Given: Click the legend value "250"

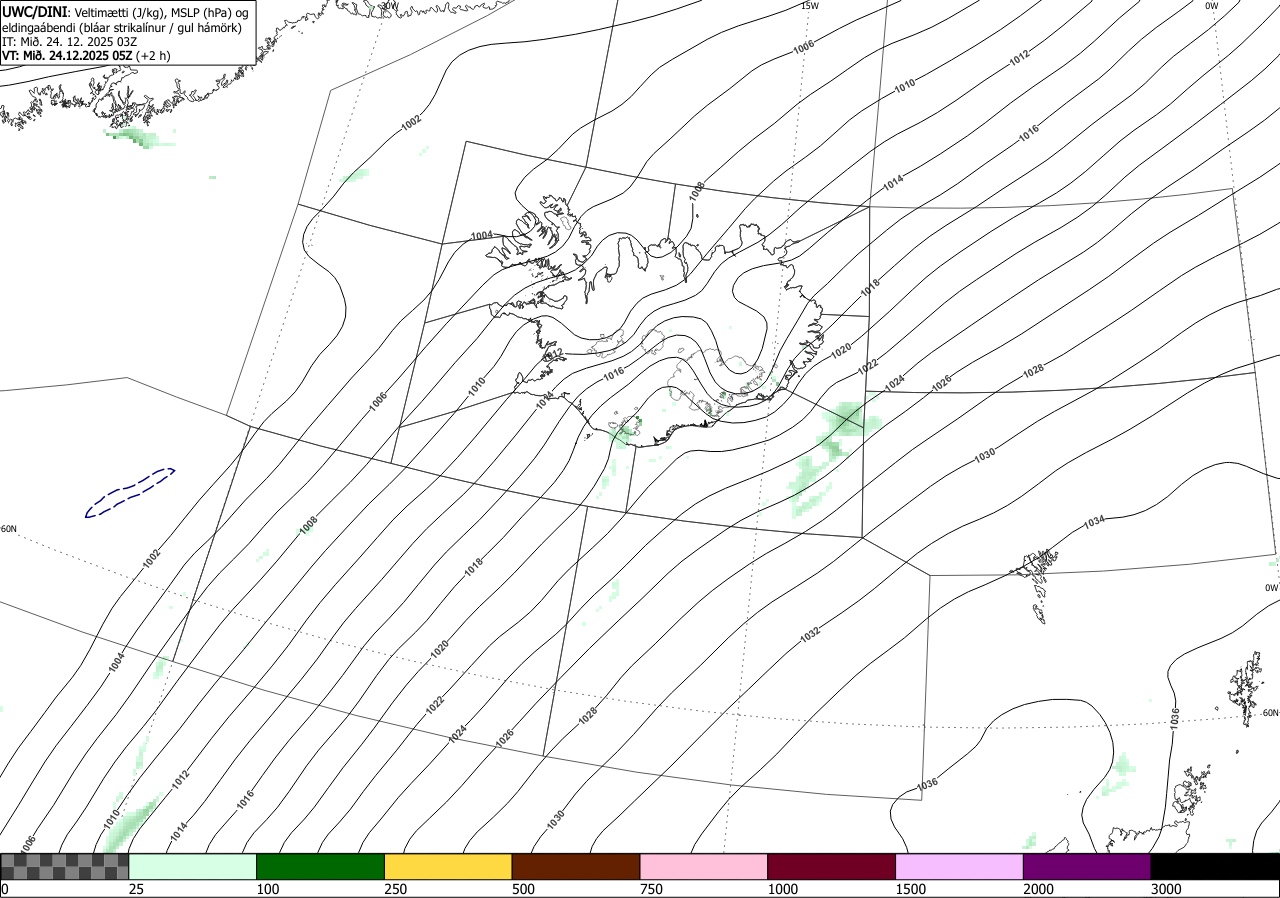Looking at the screenshot, I should point(395,889).
